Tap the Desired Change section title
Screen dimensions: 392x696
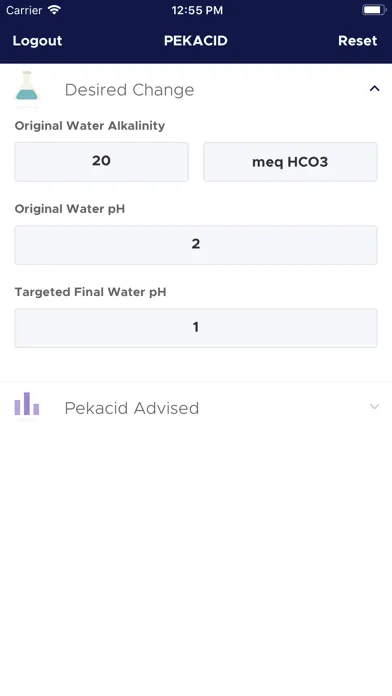point(129,90)
